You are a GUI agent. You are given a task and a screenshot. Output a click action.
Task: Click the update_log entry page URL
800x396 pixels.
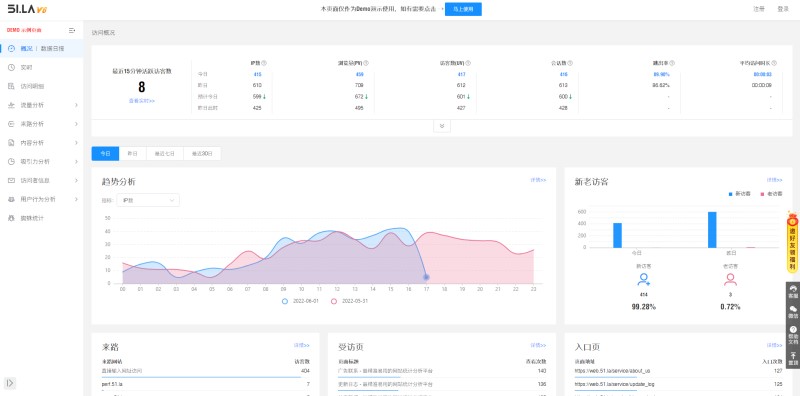[x=614, y=384]
